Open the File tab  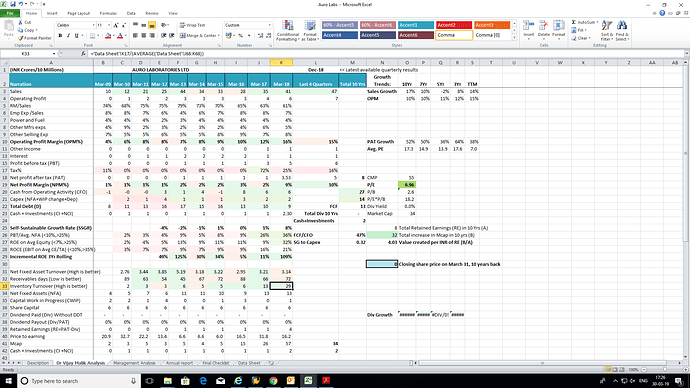click(x=10, y=13)
